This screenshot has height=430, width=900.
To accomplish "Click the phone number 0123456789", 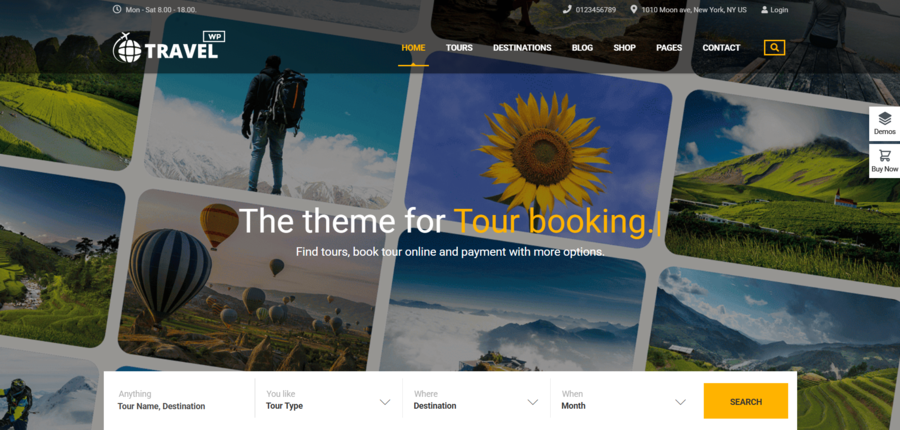I will (596, 10).
